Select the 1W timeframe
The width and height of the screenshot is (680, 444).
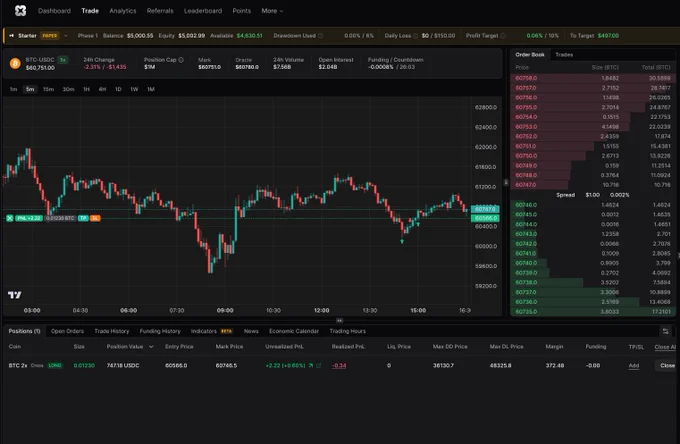(134, 89)
